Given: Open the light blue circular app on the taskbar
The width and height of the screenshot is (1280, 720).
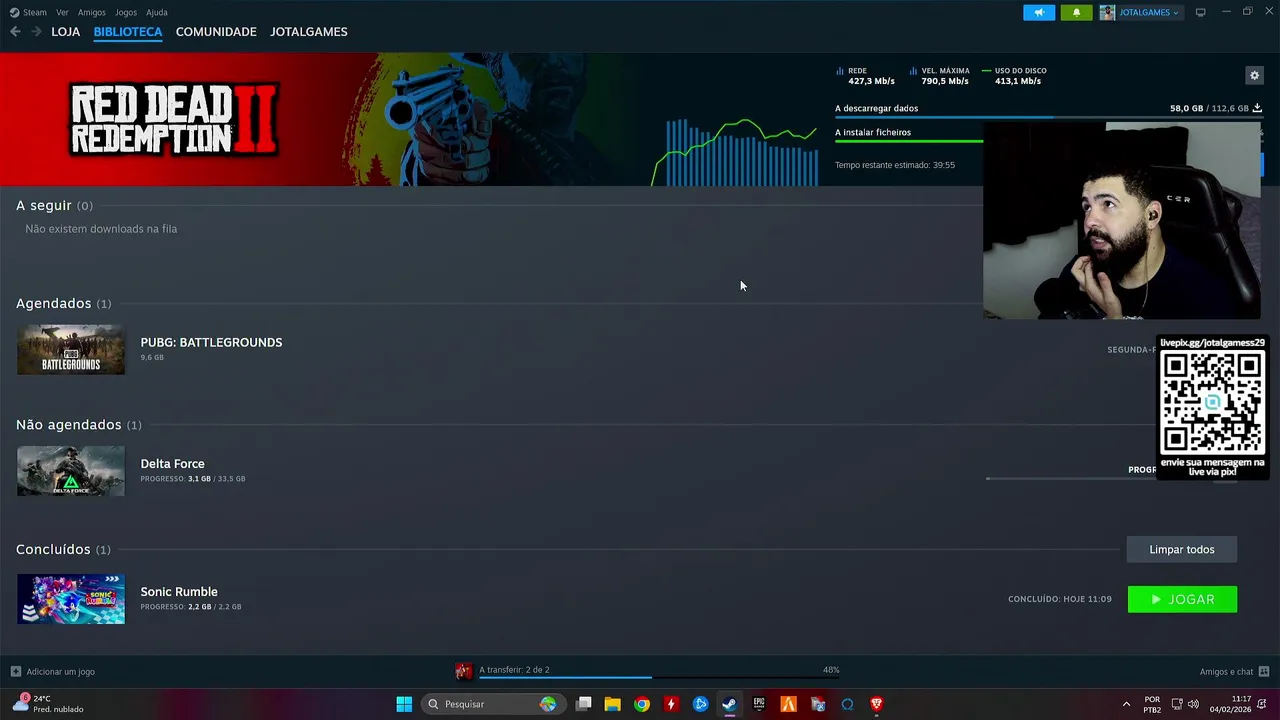Looking at the screenshot, I should pyautogui.click(x=847, y=704).
